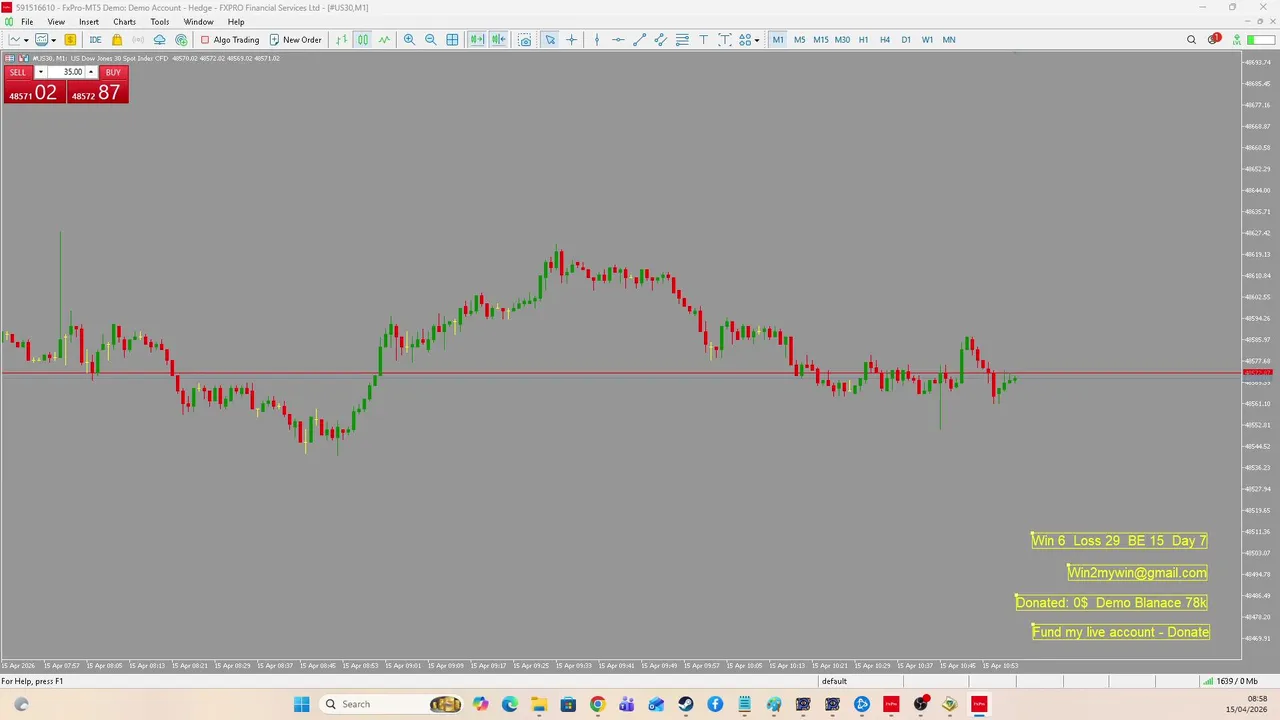Click the chart screenshot camera icon
1280x720 pixels.
click(x=524, y=40)
